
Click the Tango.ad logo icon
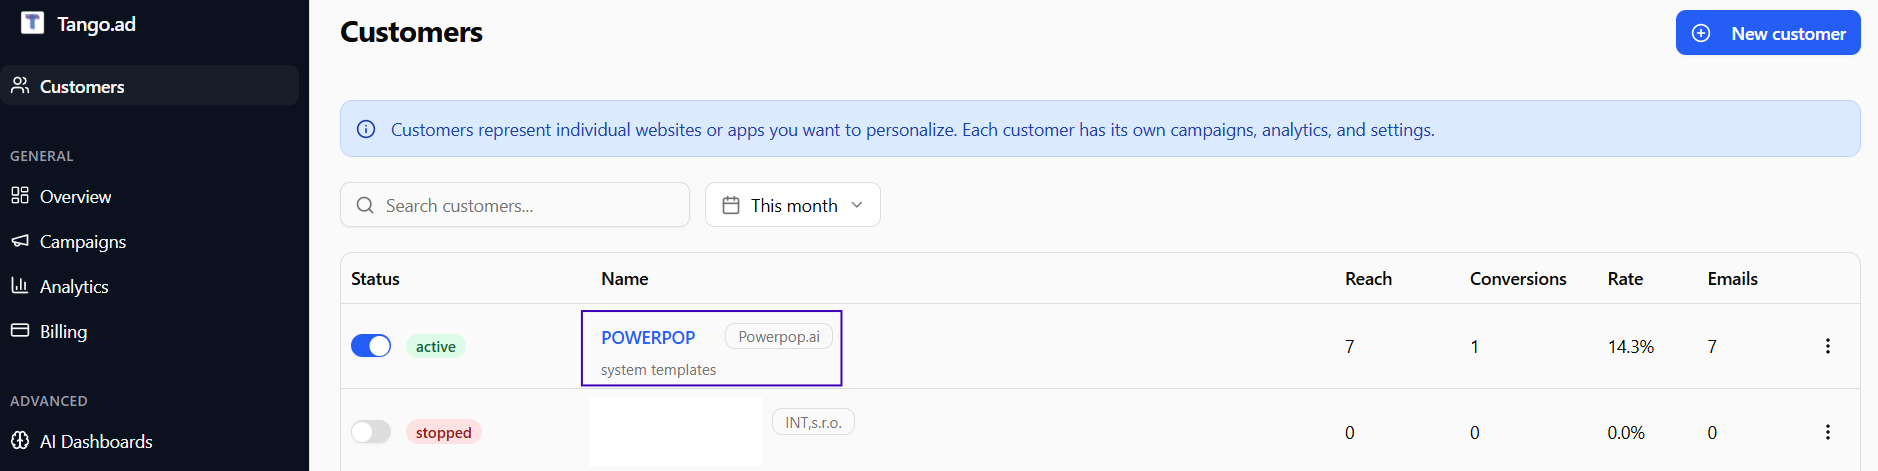pyautogui.click(x=32, y=23)
